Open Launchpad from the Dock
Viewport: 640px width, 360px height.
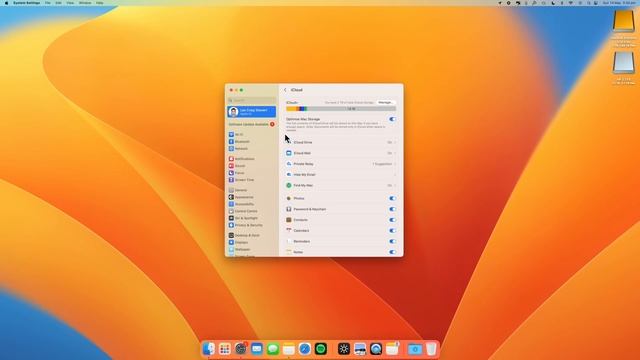[x=224, y=349]
